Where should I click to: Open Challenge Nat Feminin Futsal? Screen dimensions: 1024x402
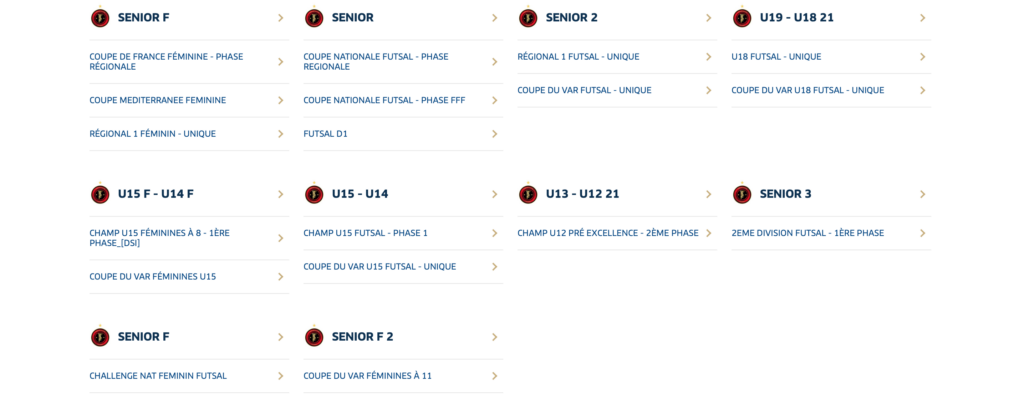click(x=158, y=376)
